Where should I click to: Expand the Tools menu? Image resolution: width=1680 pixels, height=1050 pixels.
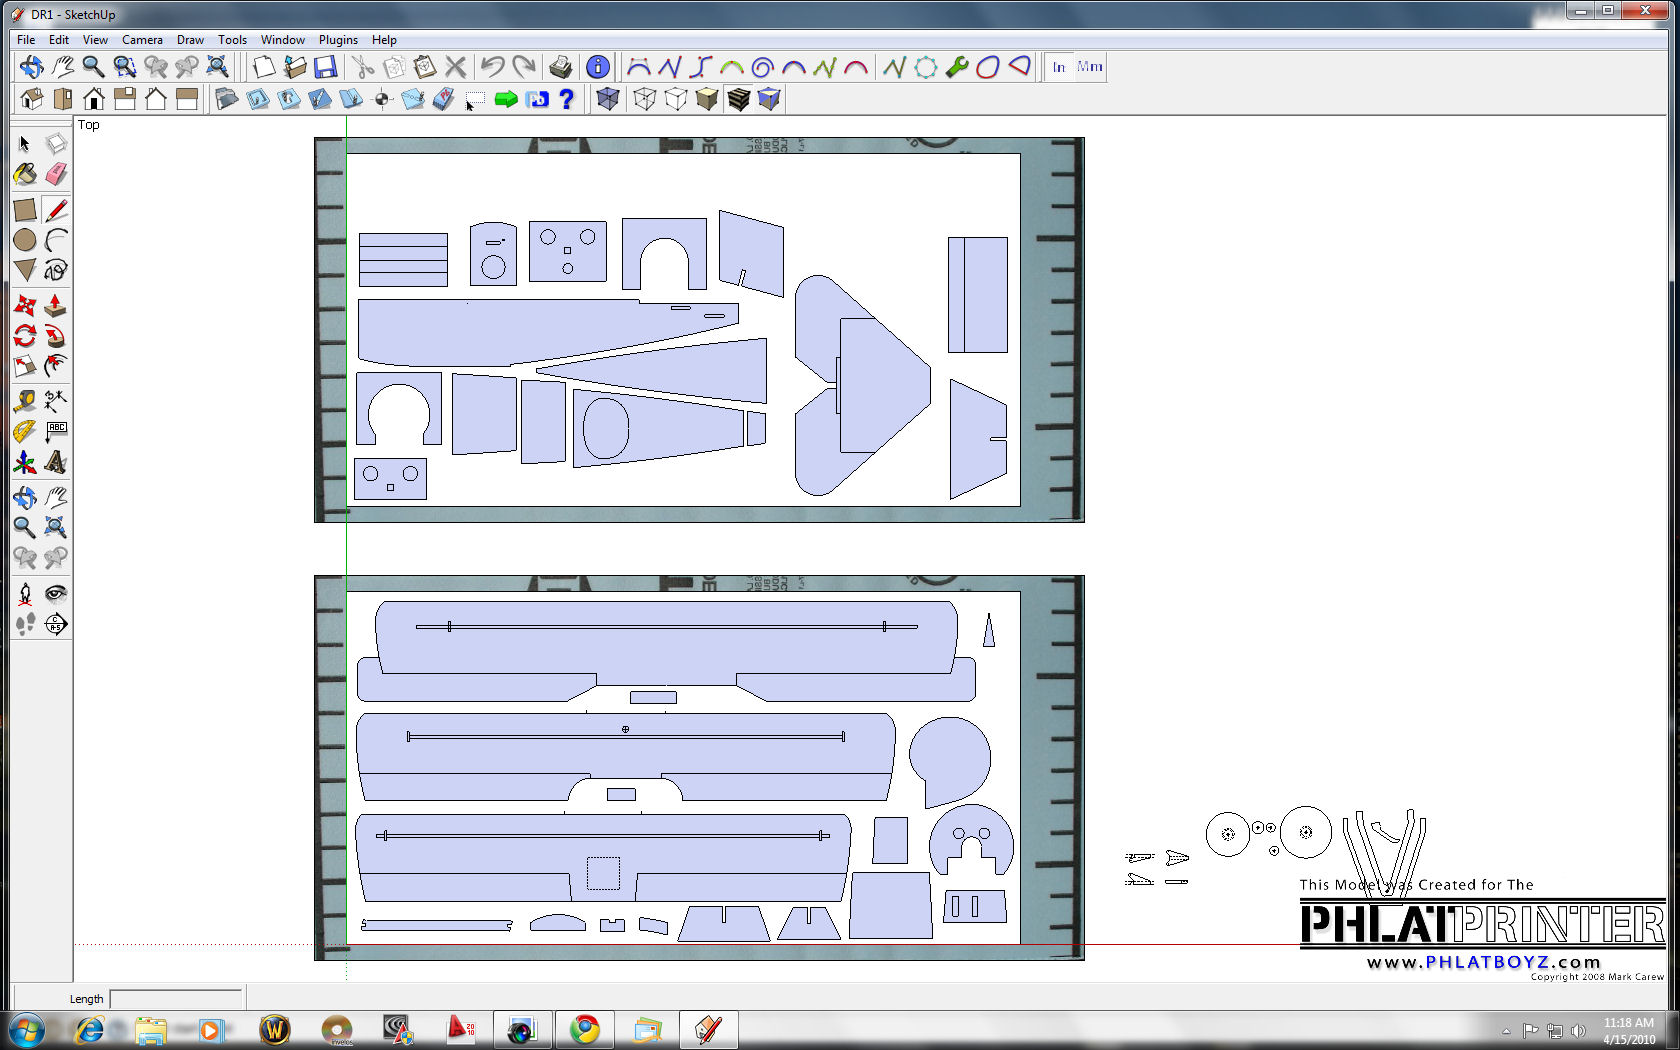coord(232,40)
